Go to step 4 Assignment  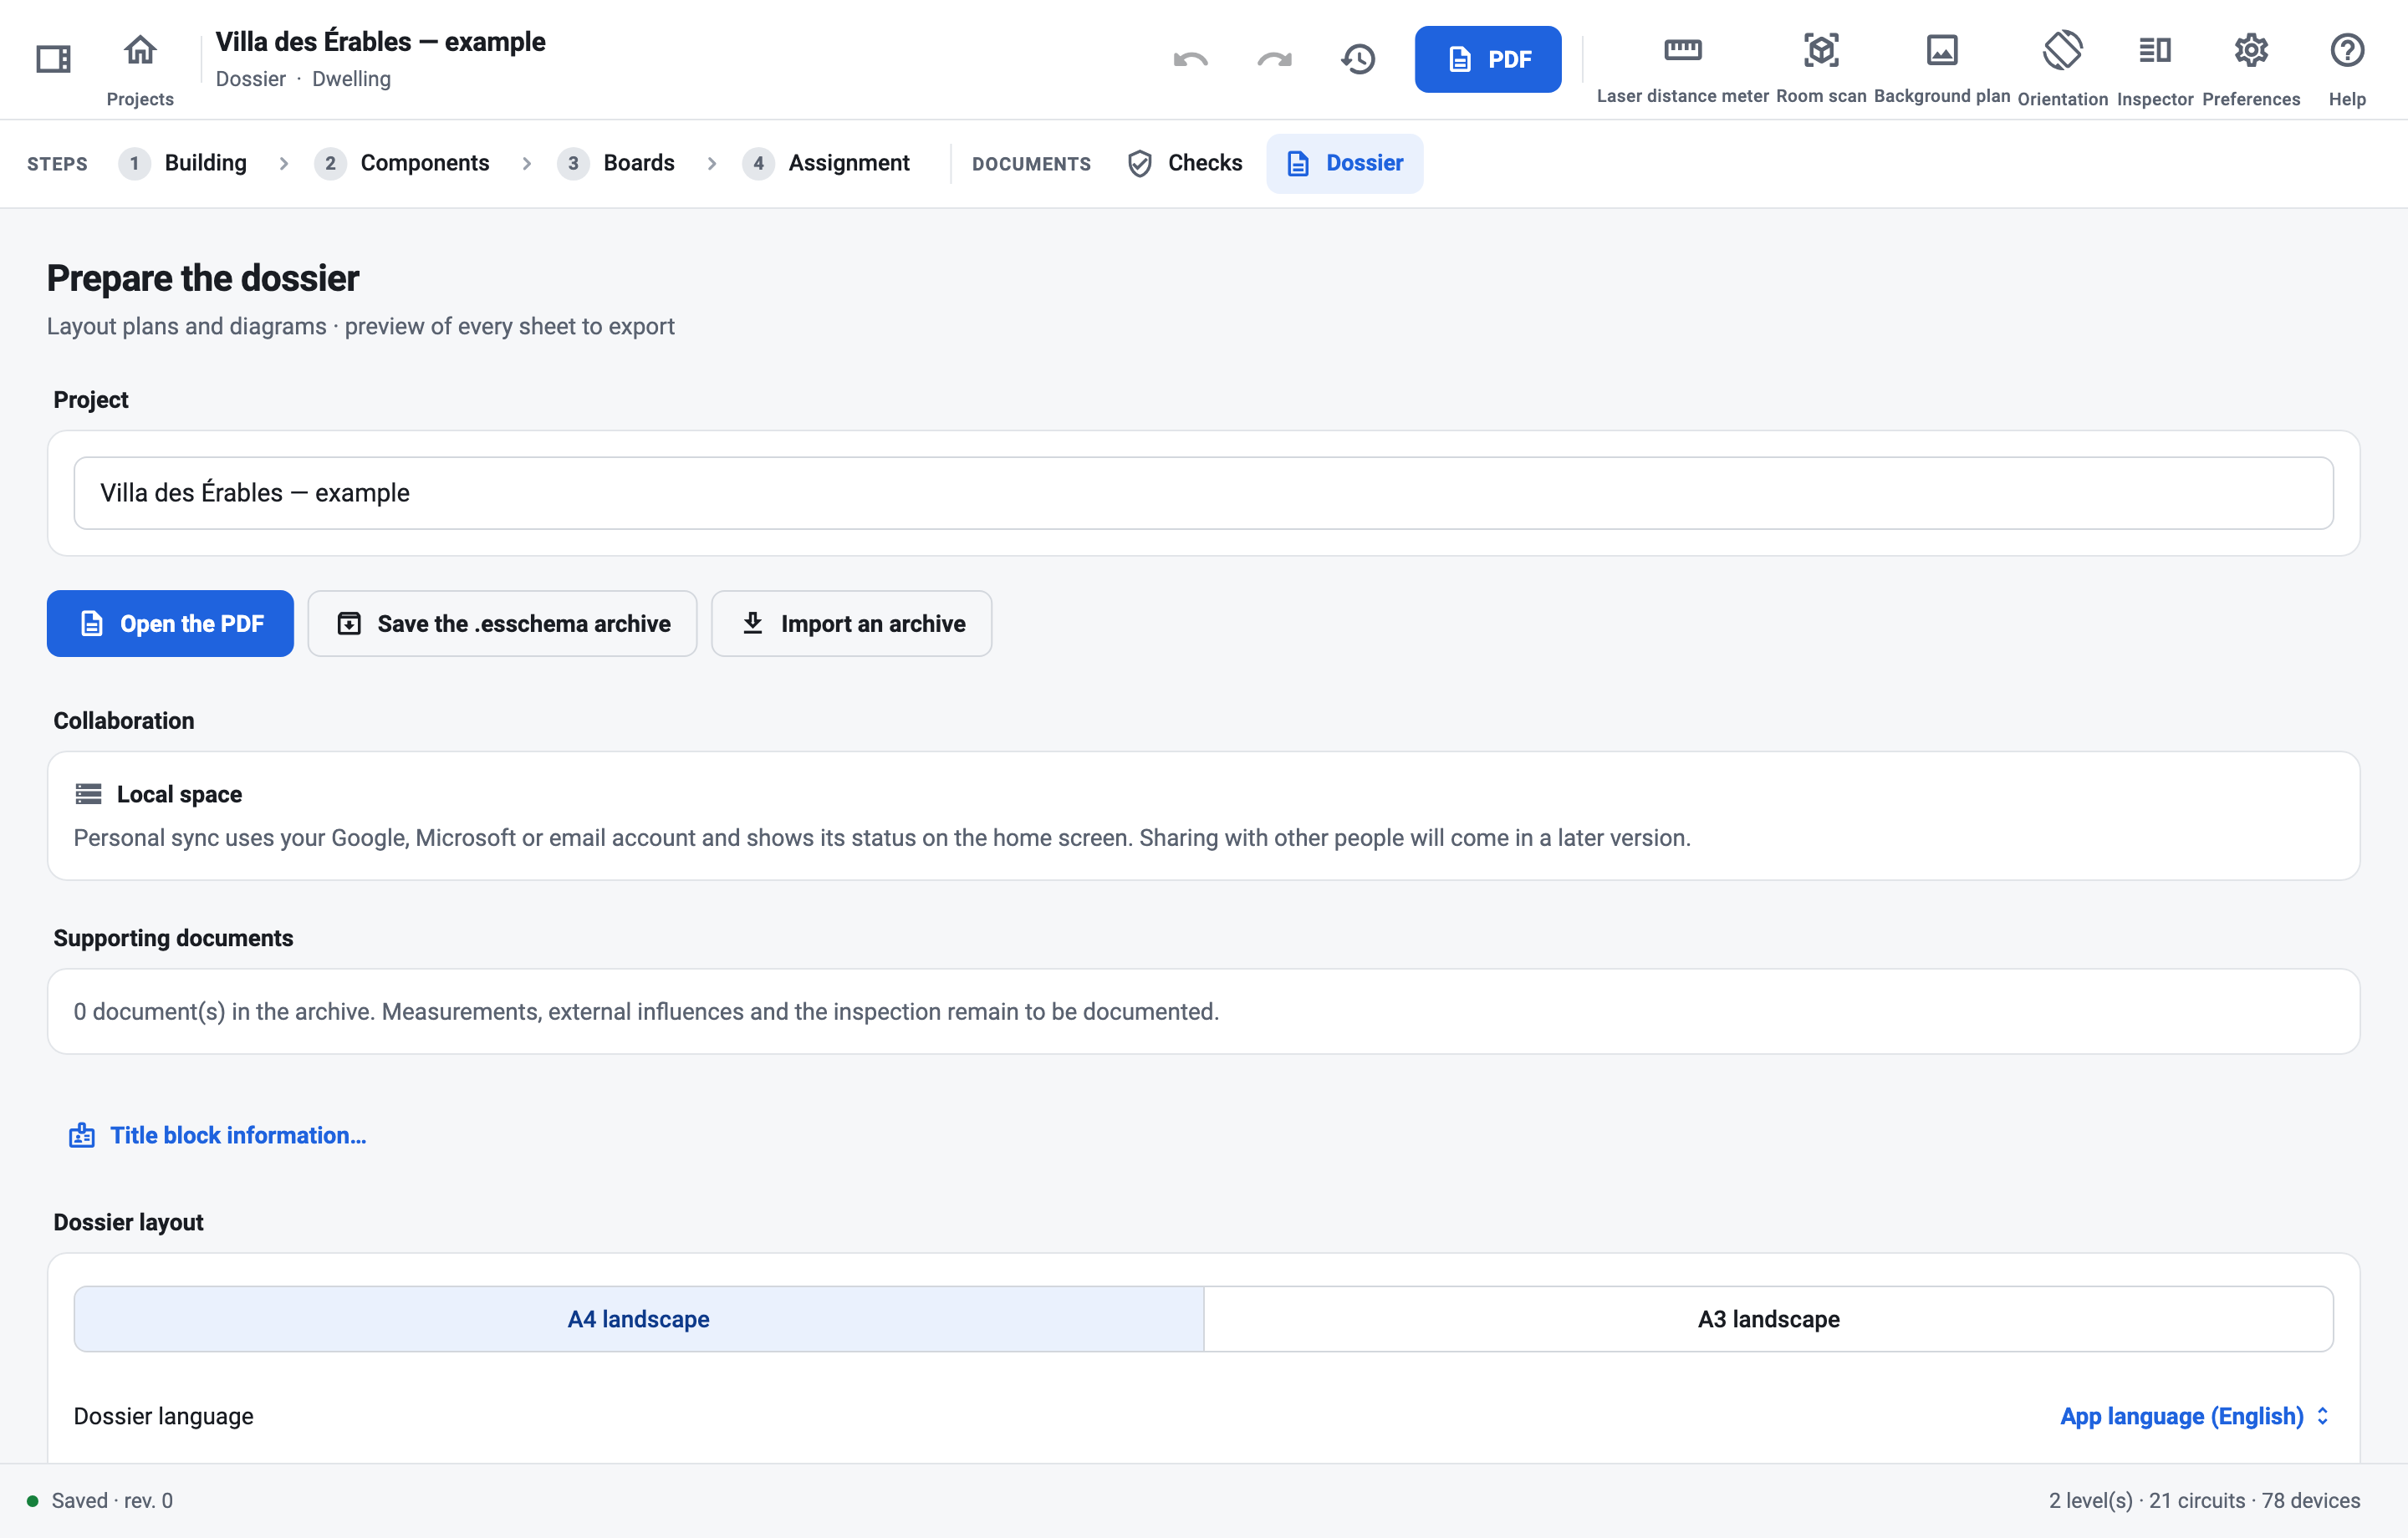826,163
